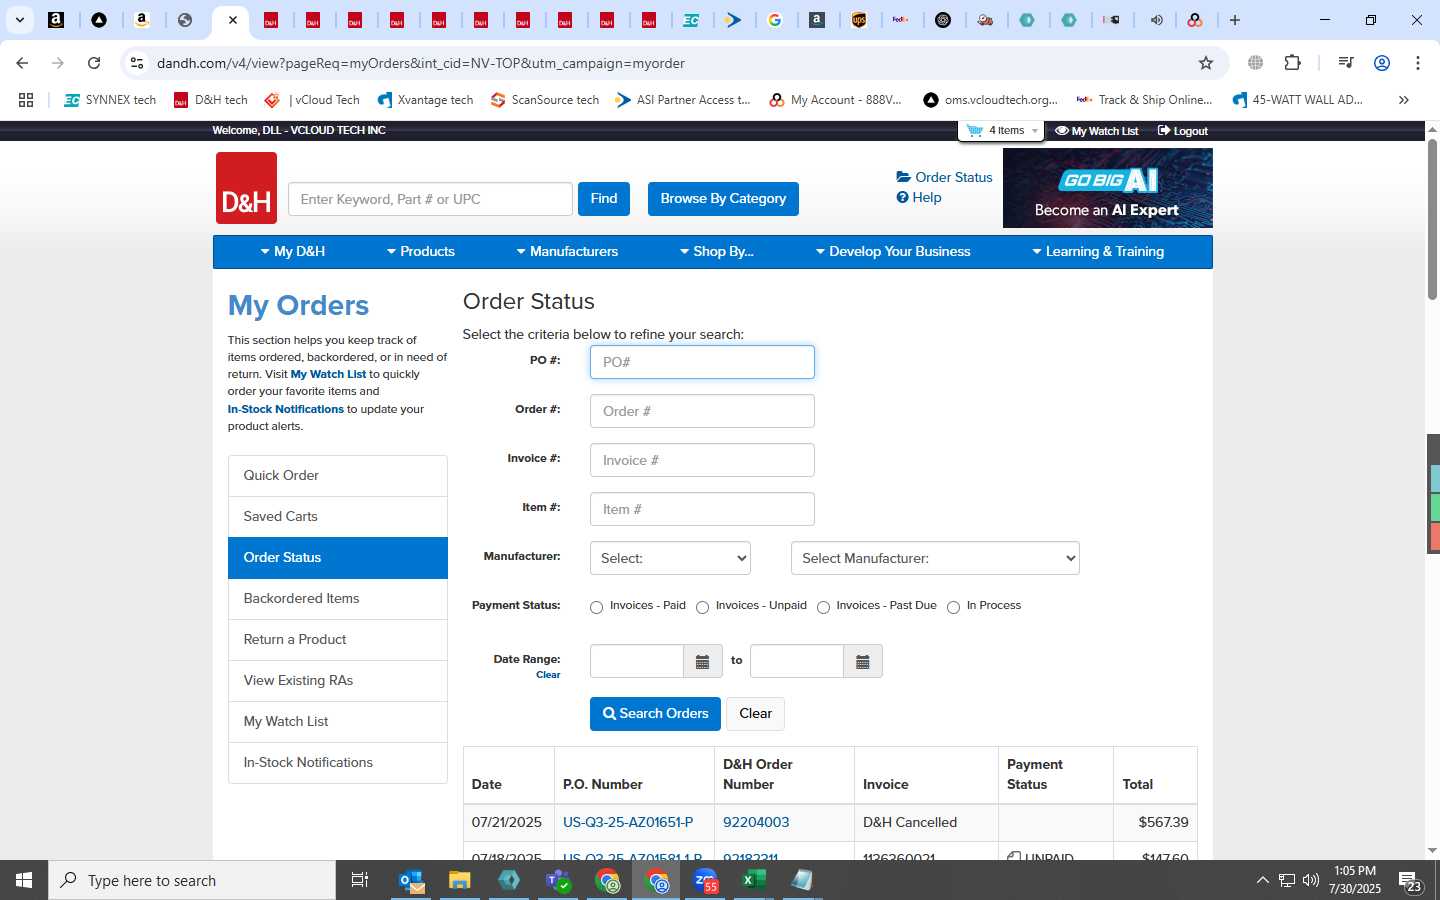The height and width of the screenshot is (900, 1440).
Task: Click the browser Reload button
Action: [x=94, y=63]
